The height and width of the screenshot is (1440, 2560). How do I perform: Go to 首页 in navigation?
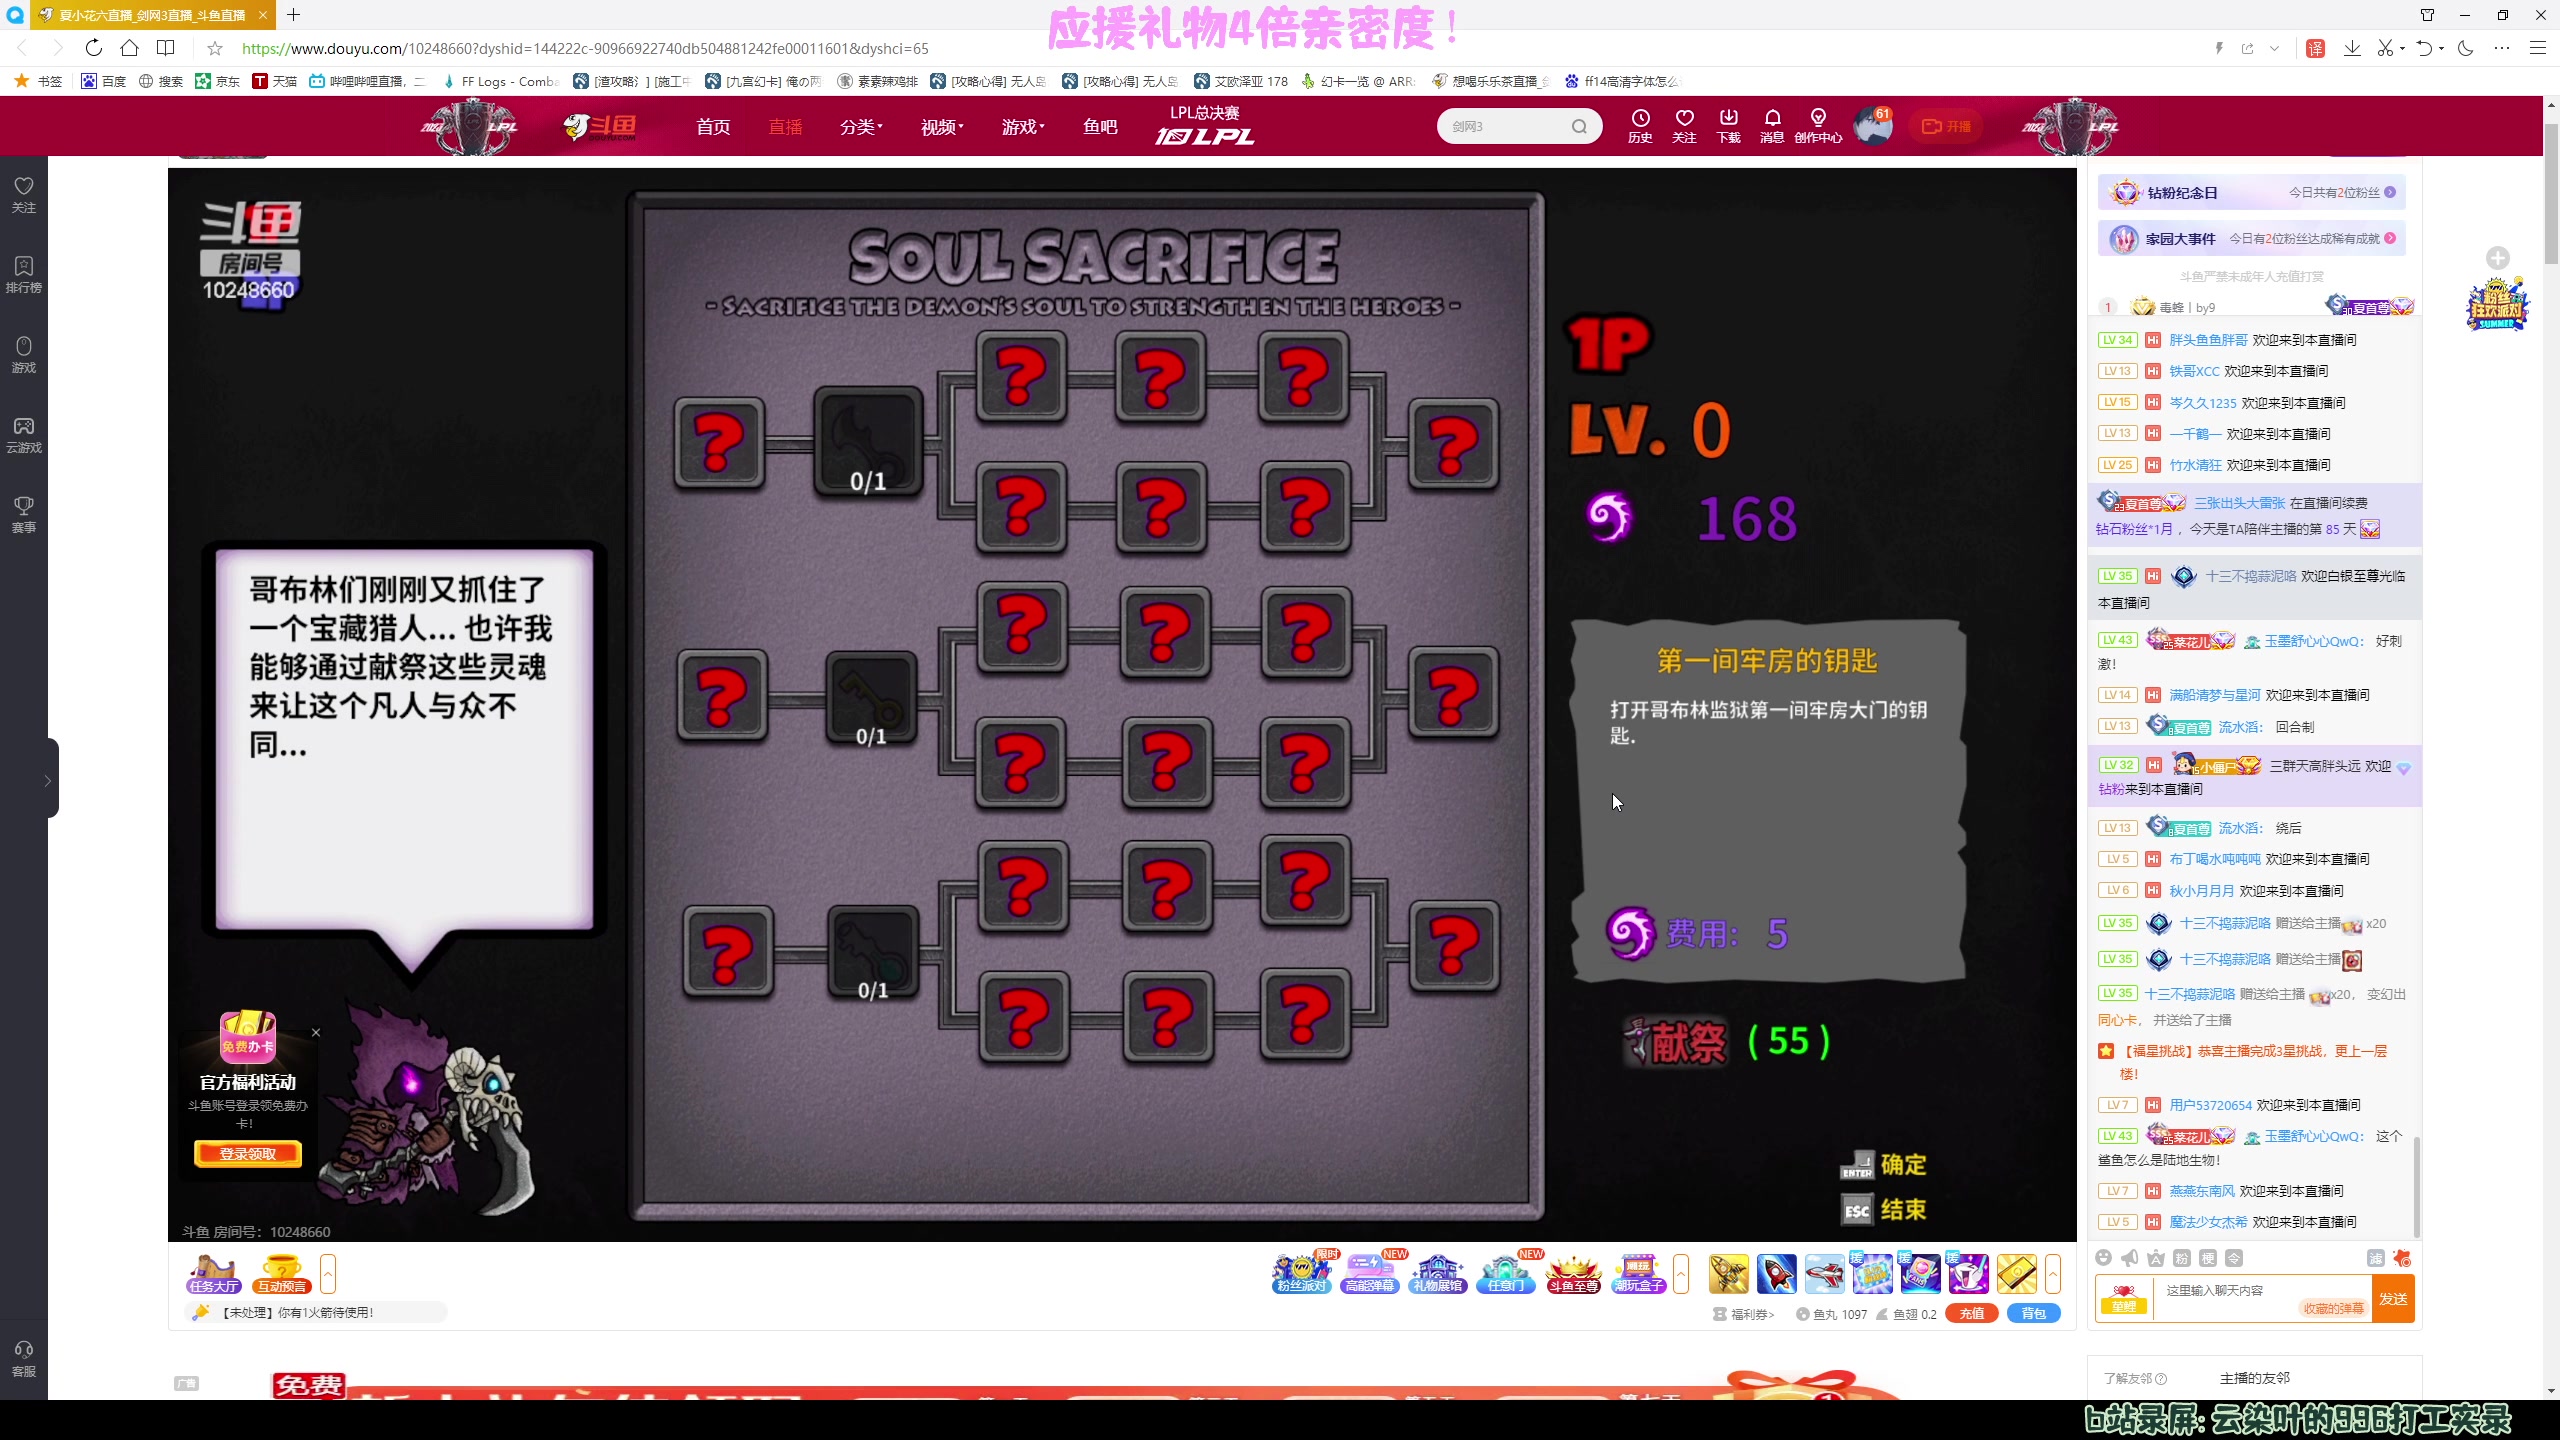713,127
